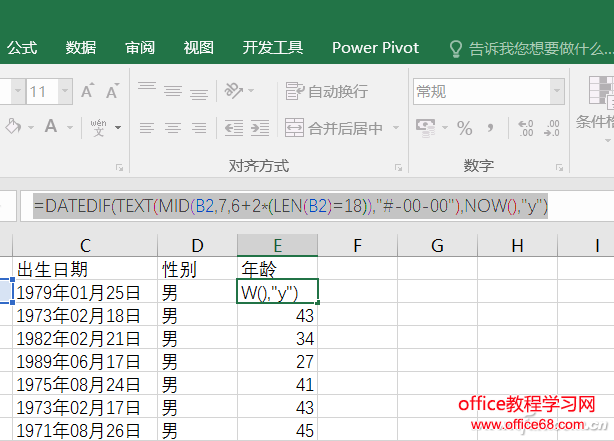Select column C header
This screenshot has width=614, height=441.
click(85, 246)
